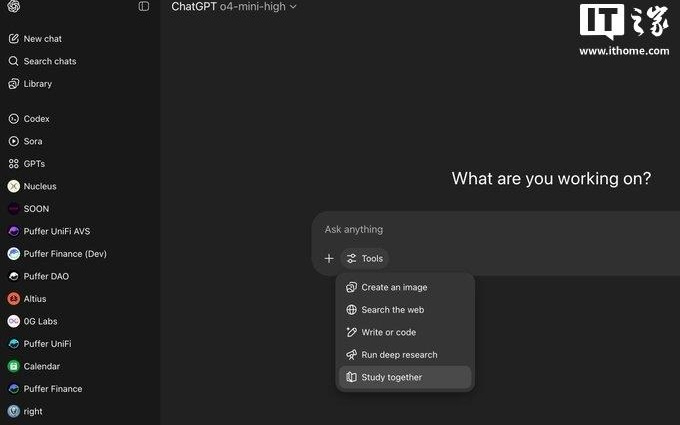Click the Search the web globe icon
This screenshot has width=680, height=425.
point(351,310)
